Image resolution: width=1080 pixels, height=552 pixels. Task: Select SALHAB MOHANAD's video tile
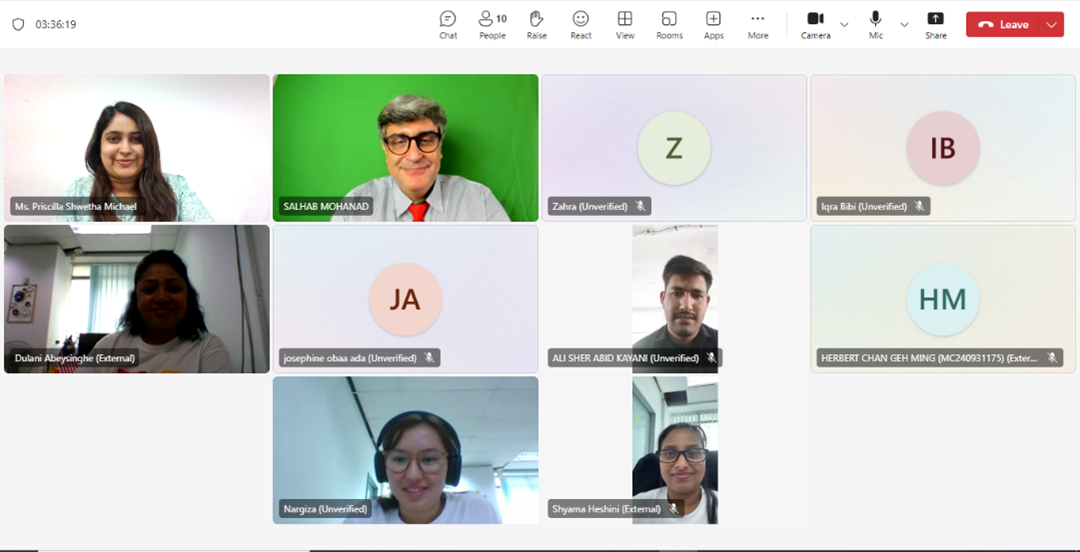click(406, 148)
